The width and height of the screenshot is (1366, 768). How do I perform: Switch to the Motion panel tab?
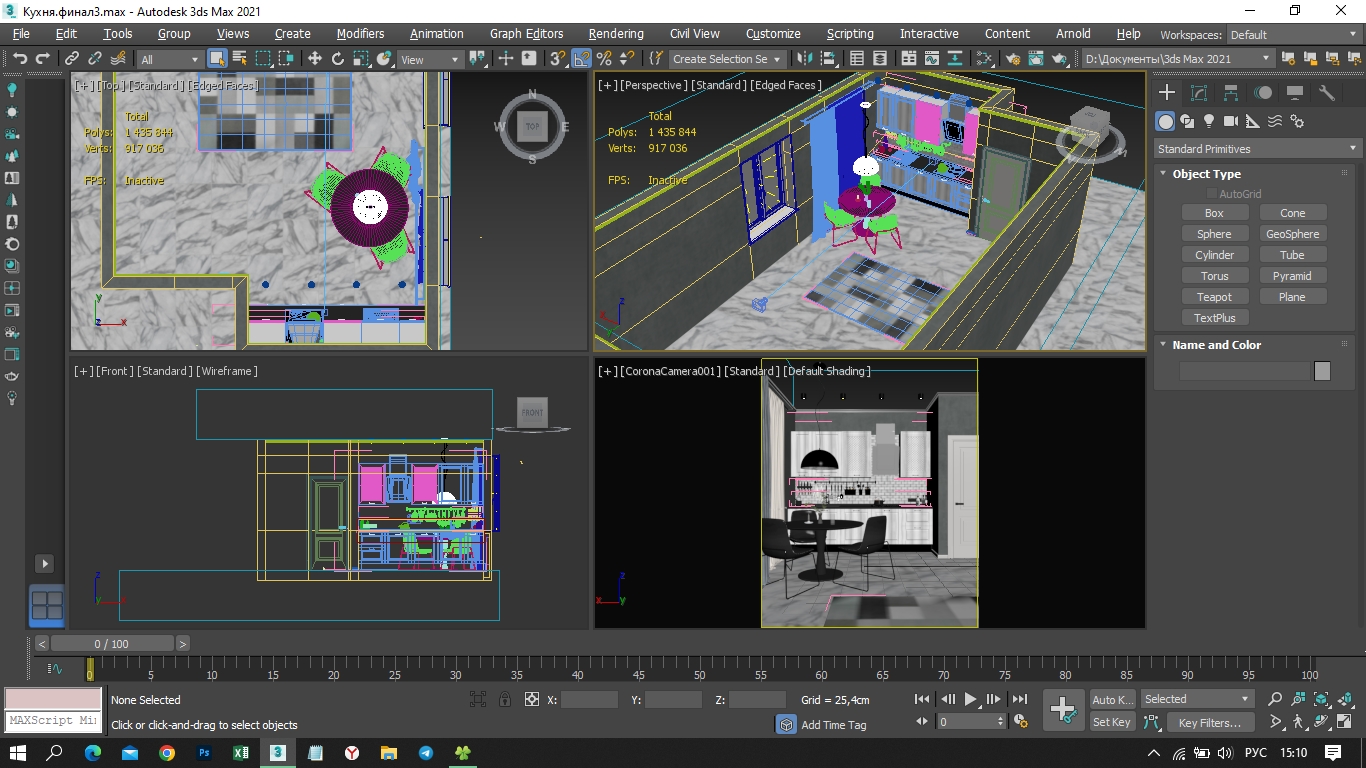1263,93
